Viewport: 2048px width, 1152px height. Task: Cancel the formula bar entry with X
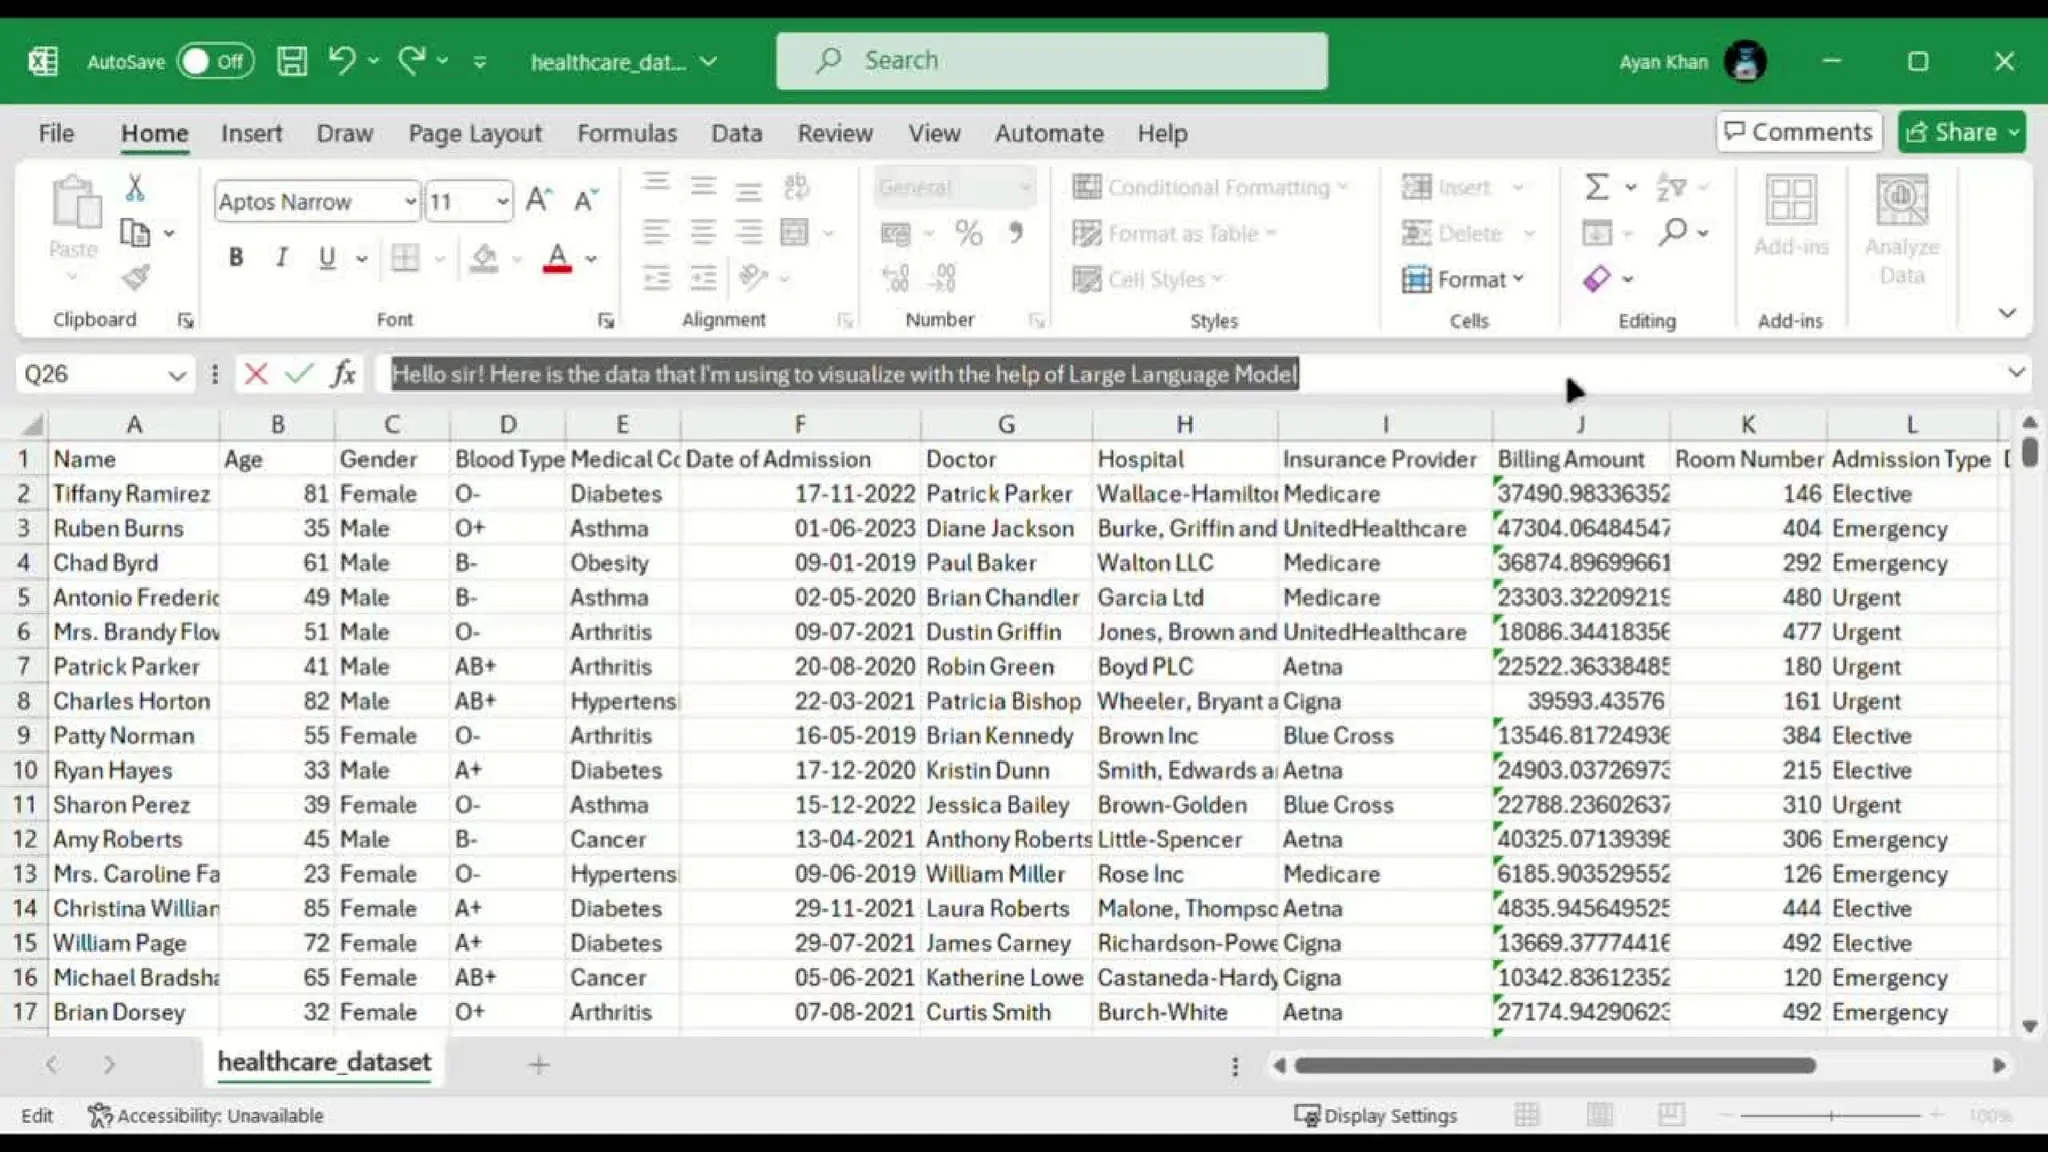coord(256,374)
